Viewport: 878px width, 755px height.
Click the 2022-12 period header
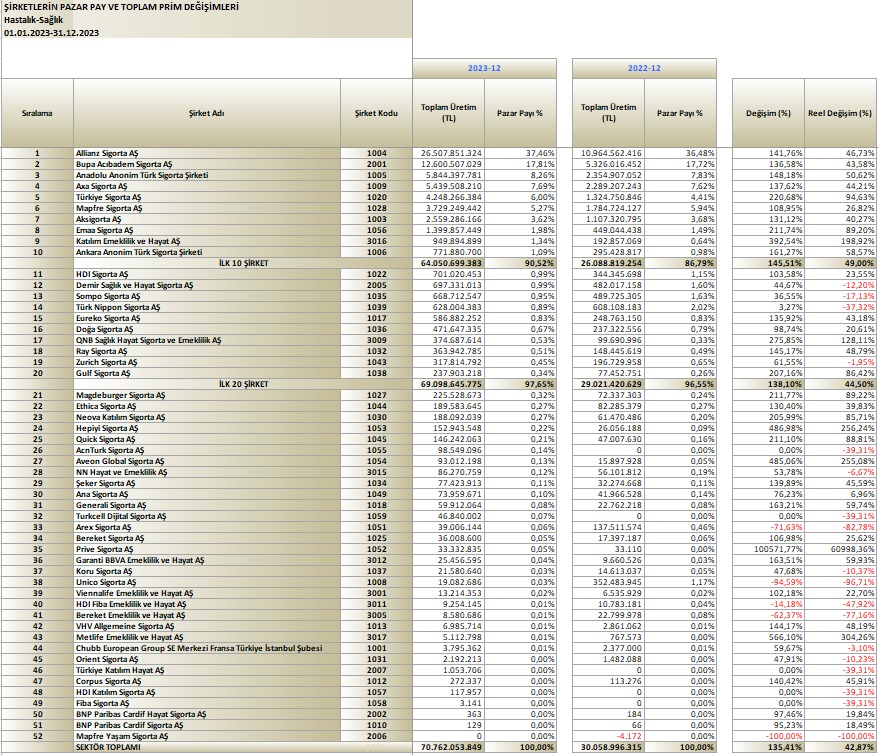[x=644, y=68]
